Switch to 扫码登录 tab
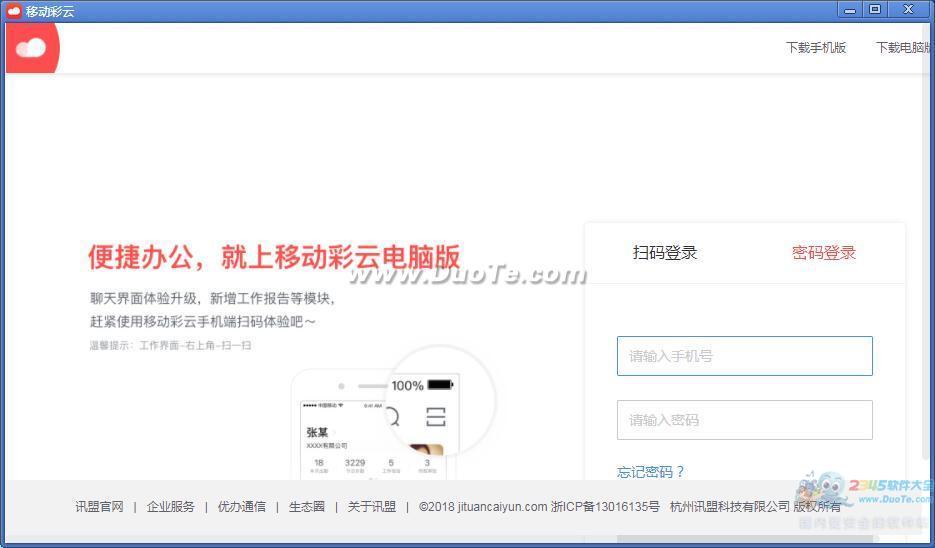935x548 pixels. tap(665, 253)
